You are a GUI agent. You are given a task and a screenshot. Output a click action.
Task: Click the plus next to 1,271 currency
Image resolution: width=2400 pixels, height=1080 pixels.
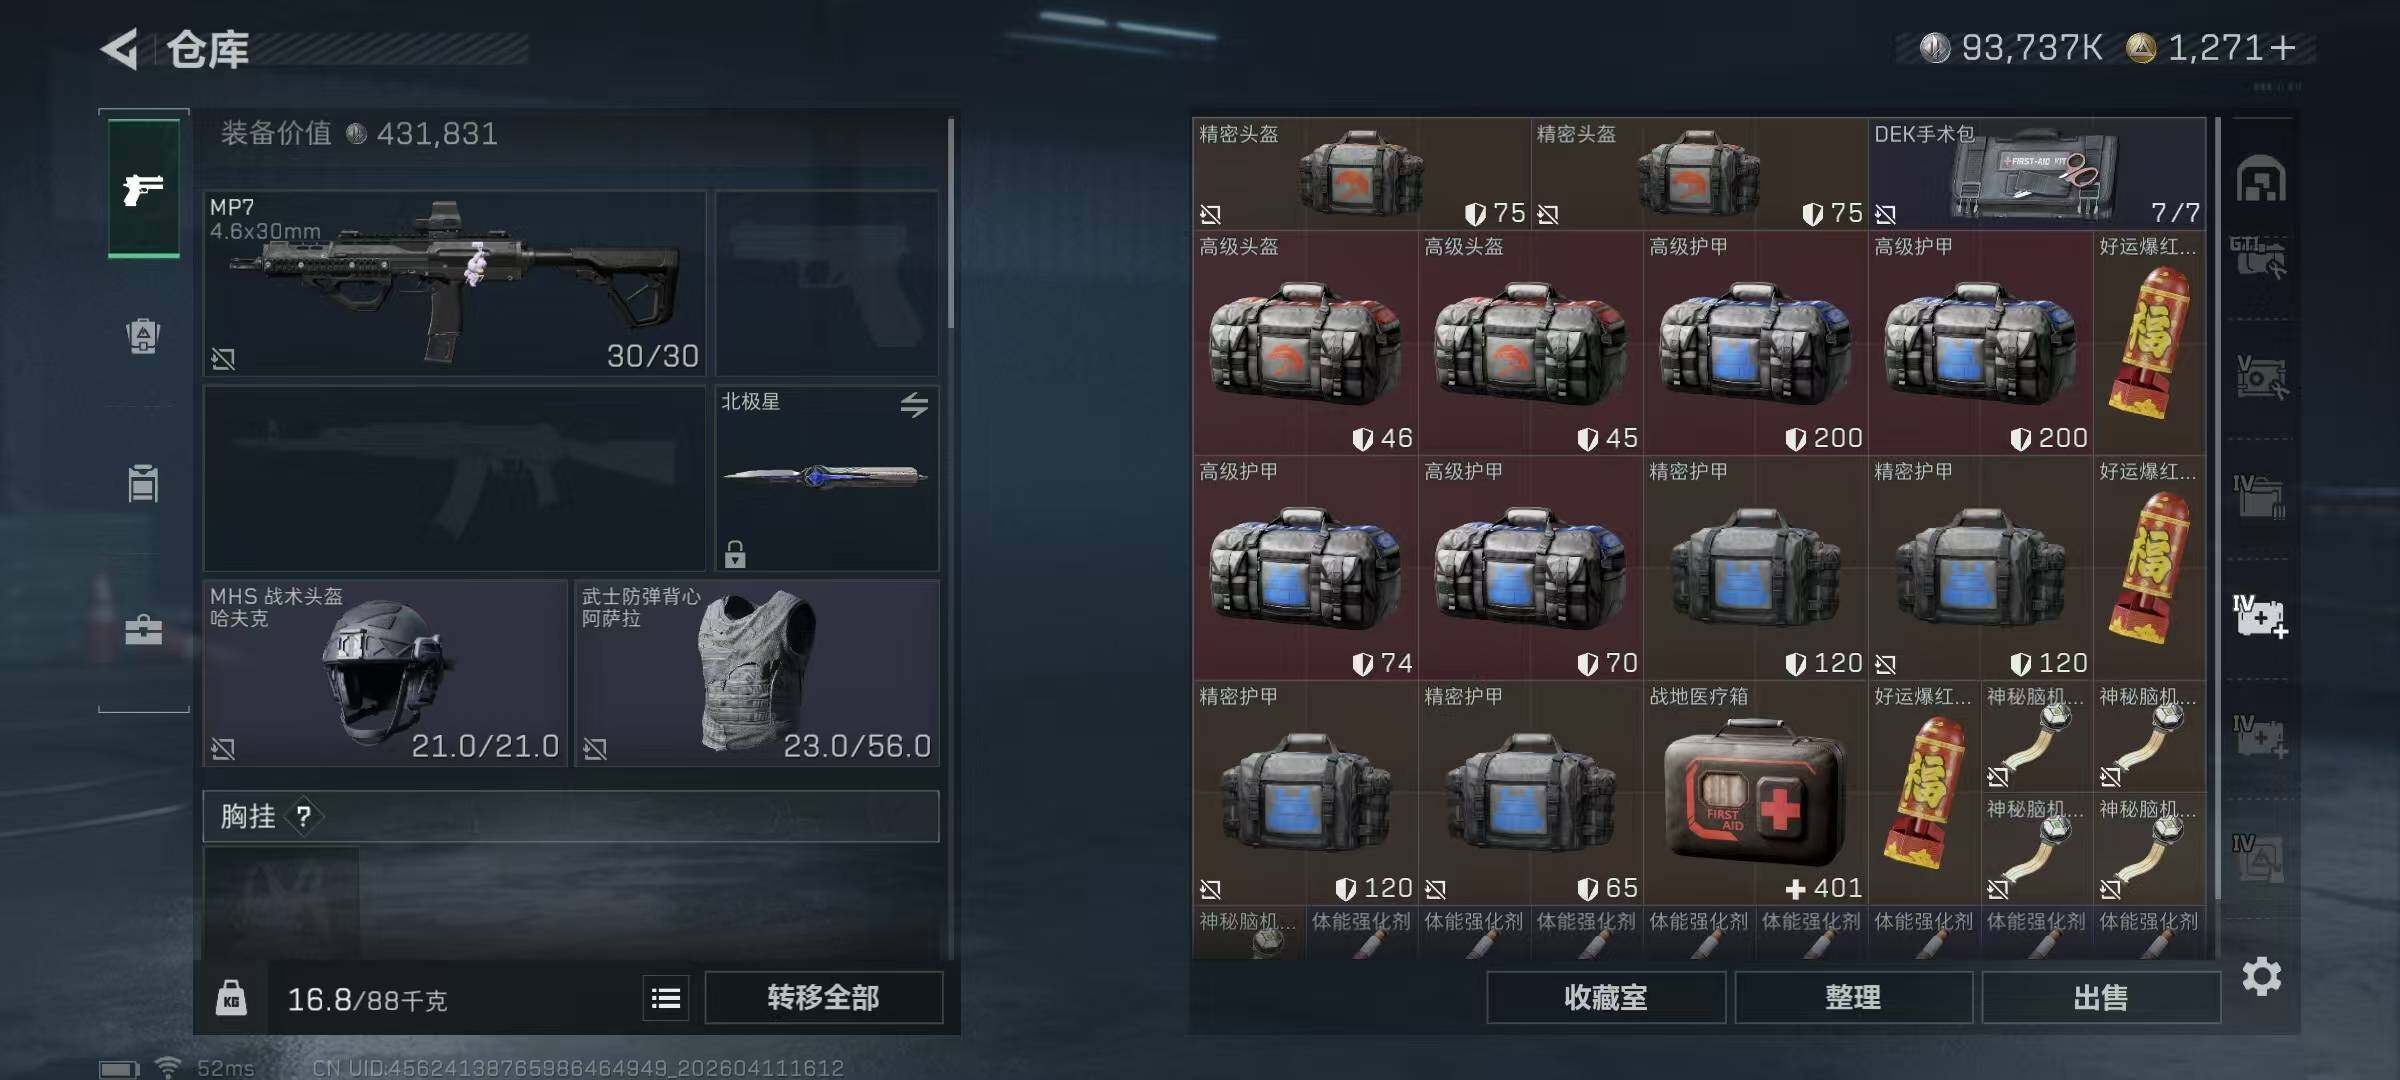point(2282,48)
